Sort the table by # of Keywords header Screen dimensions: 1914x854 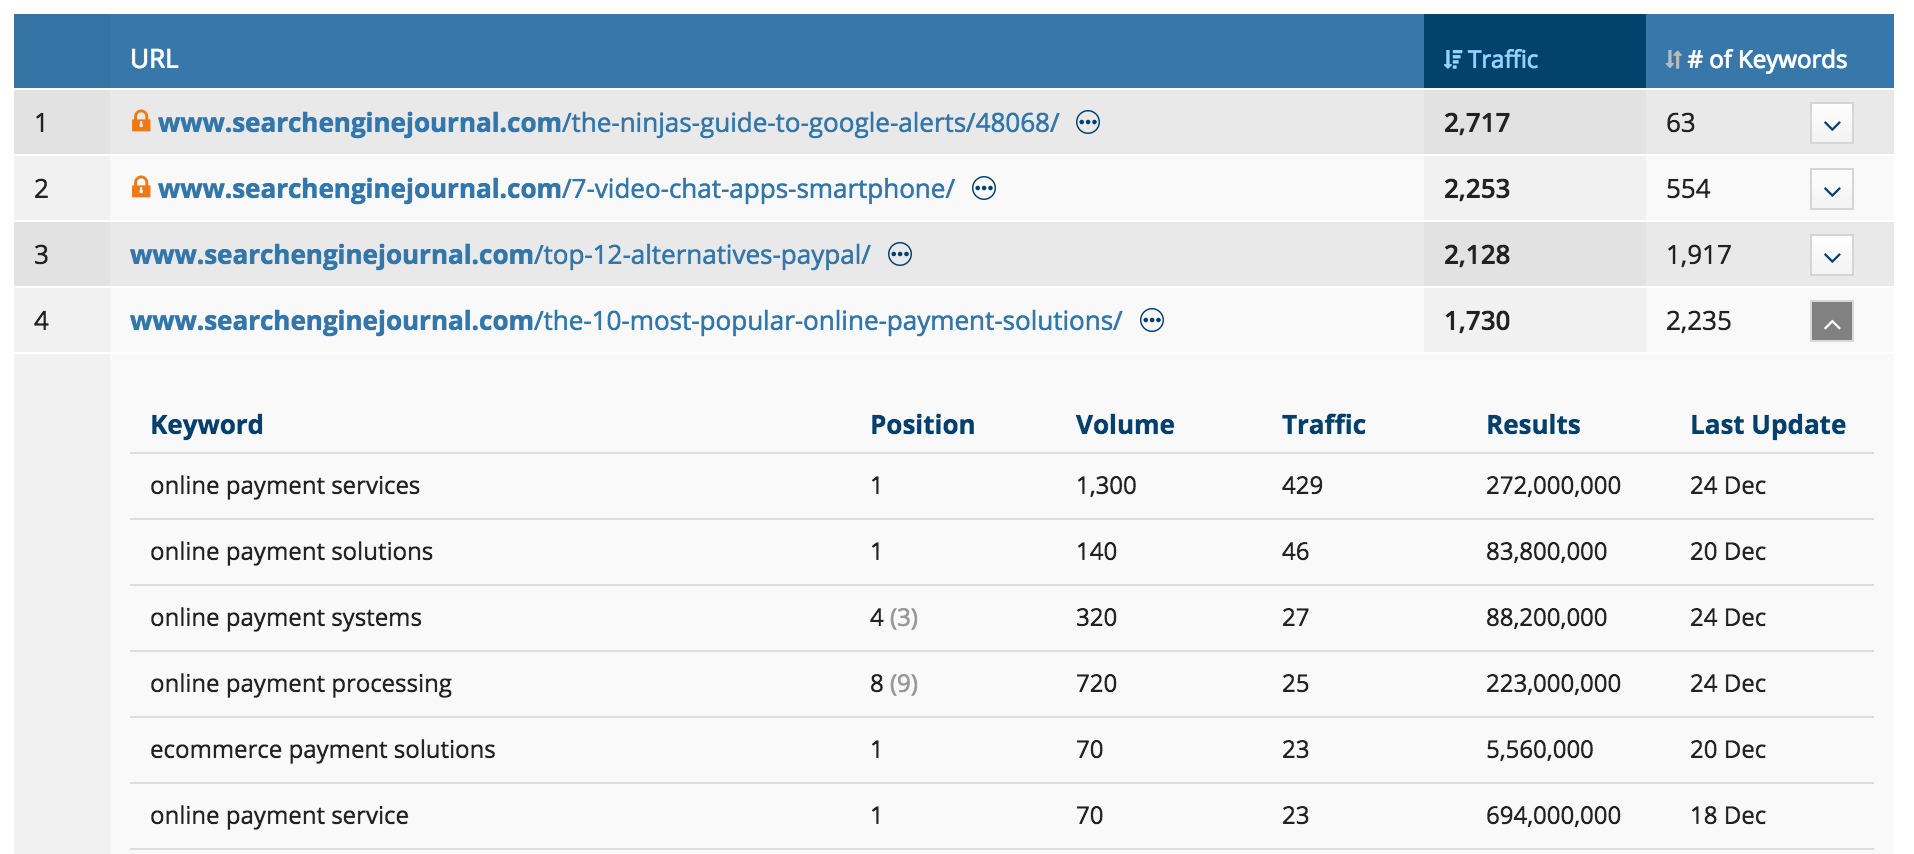pos(1770,51)
